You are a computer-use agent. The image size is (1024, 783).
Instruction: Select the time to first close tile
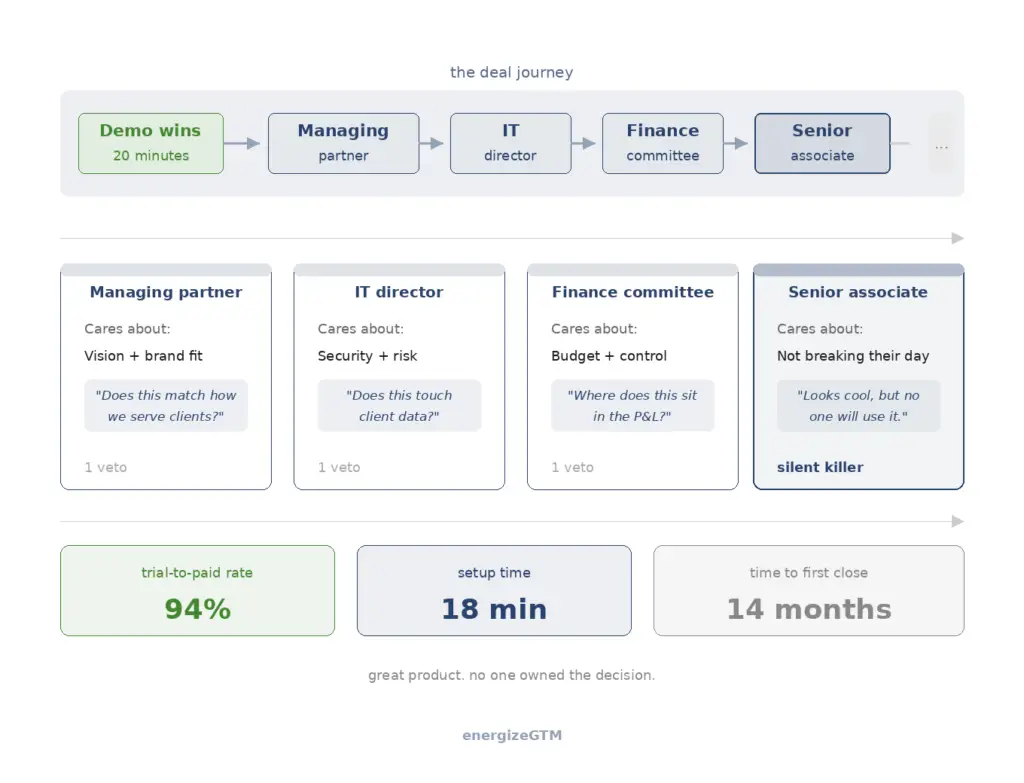tap(808, 591)
